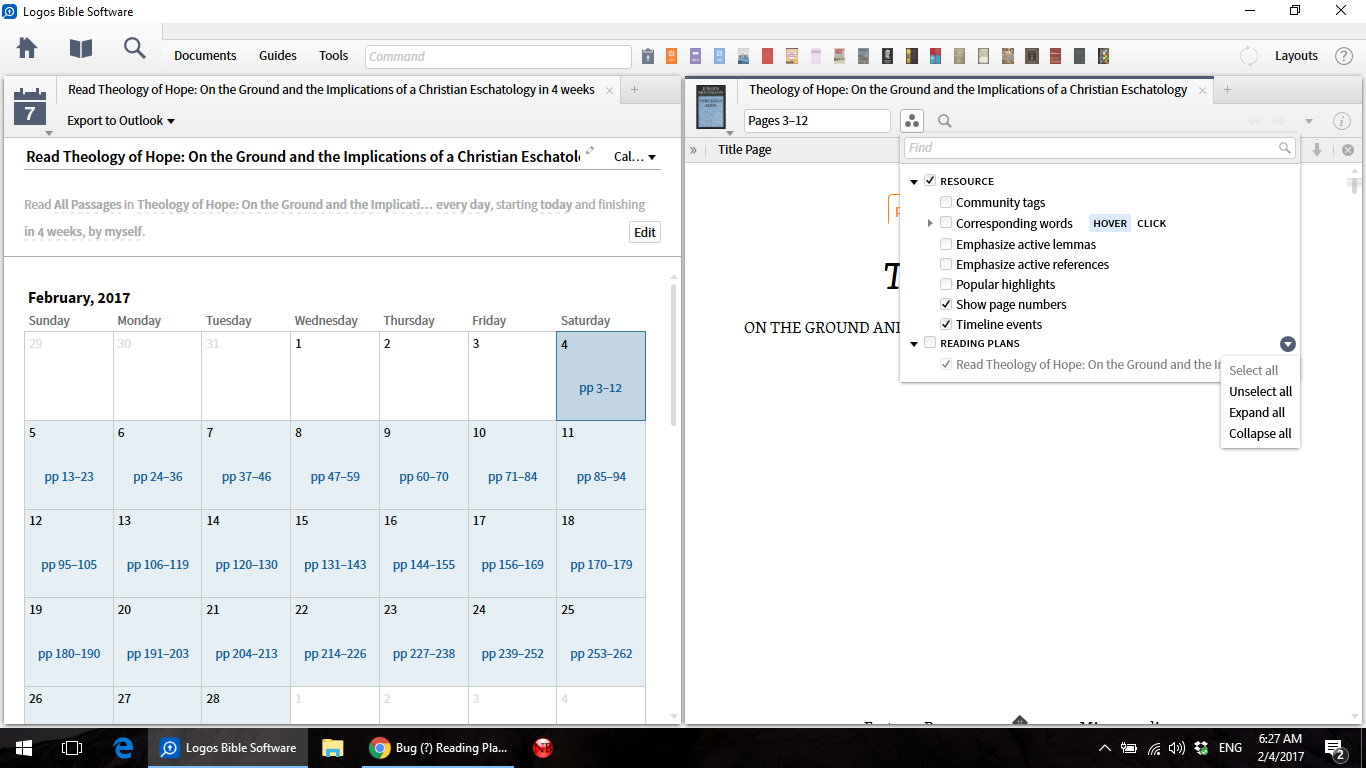
Task: Click the Theology of Hope book cover icon
Action: [x=710, y=105]
